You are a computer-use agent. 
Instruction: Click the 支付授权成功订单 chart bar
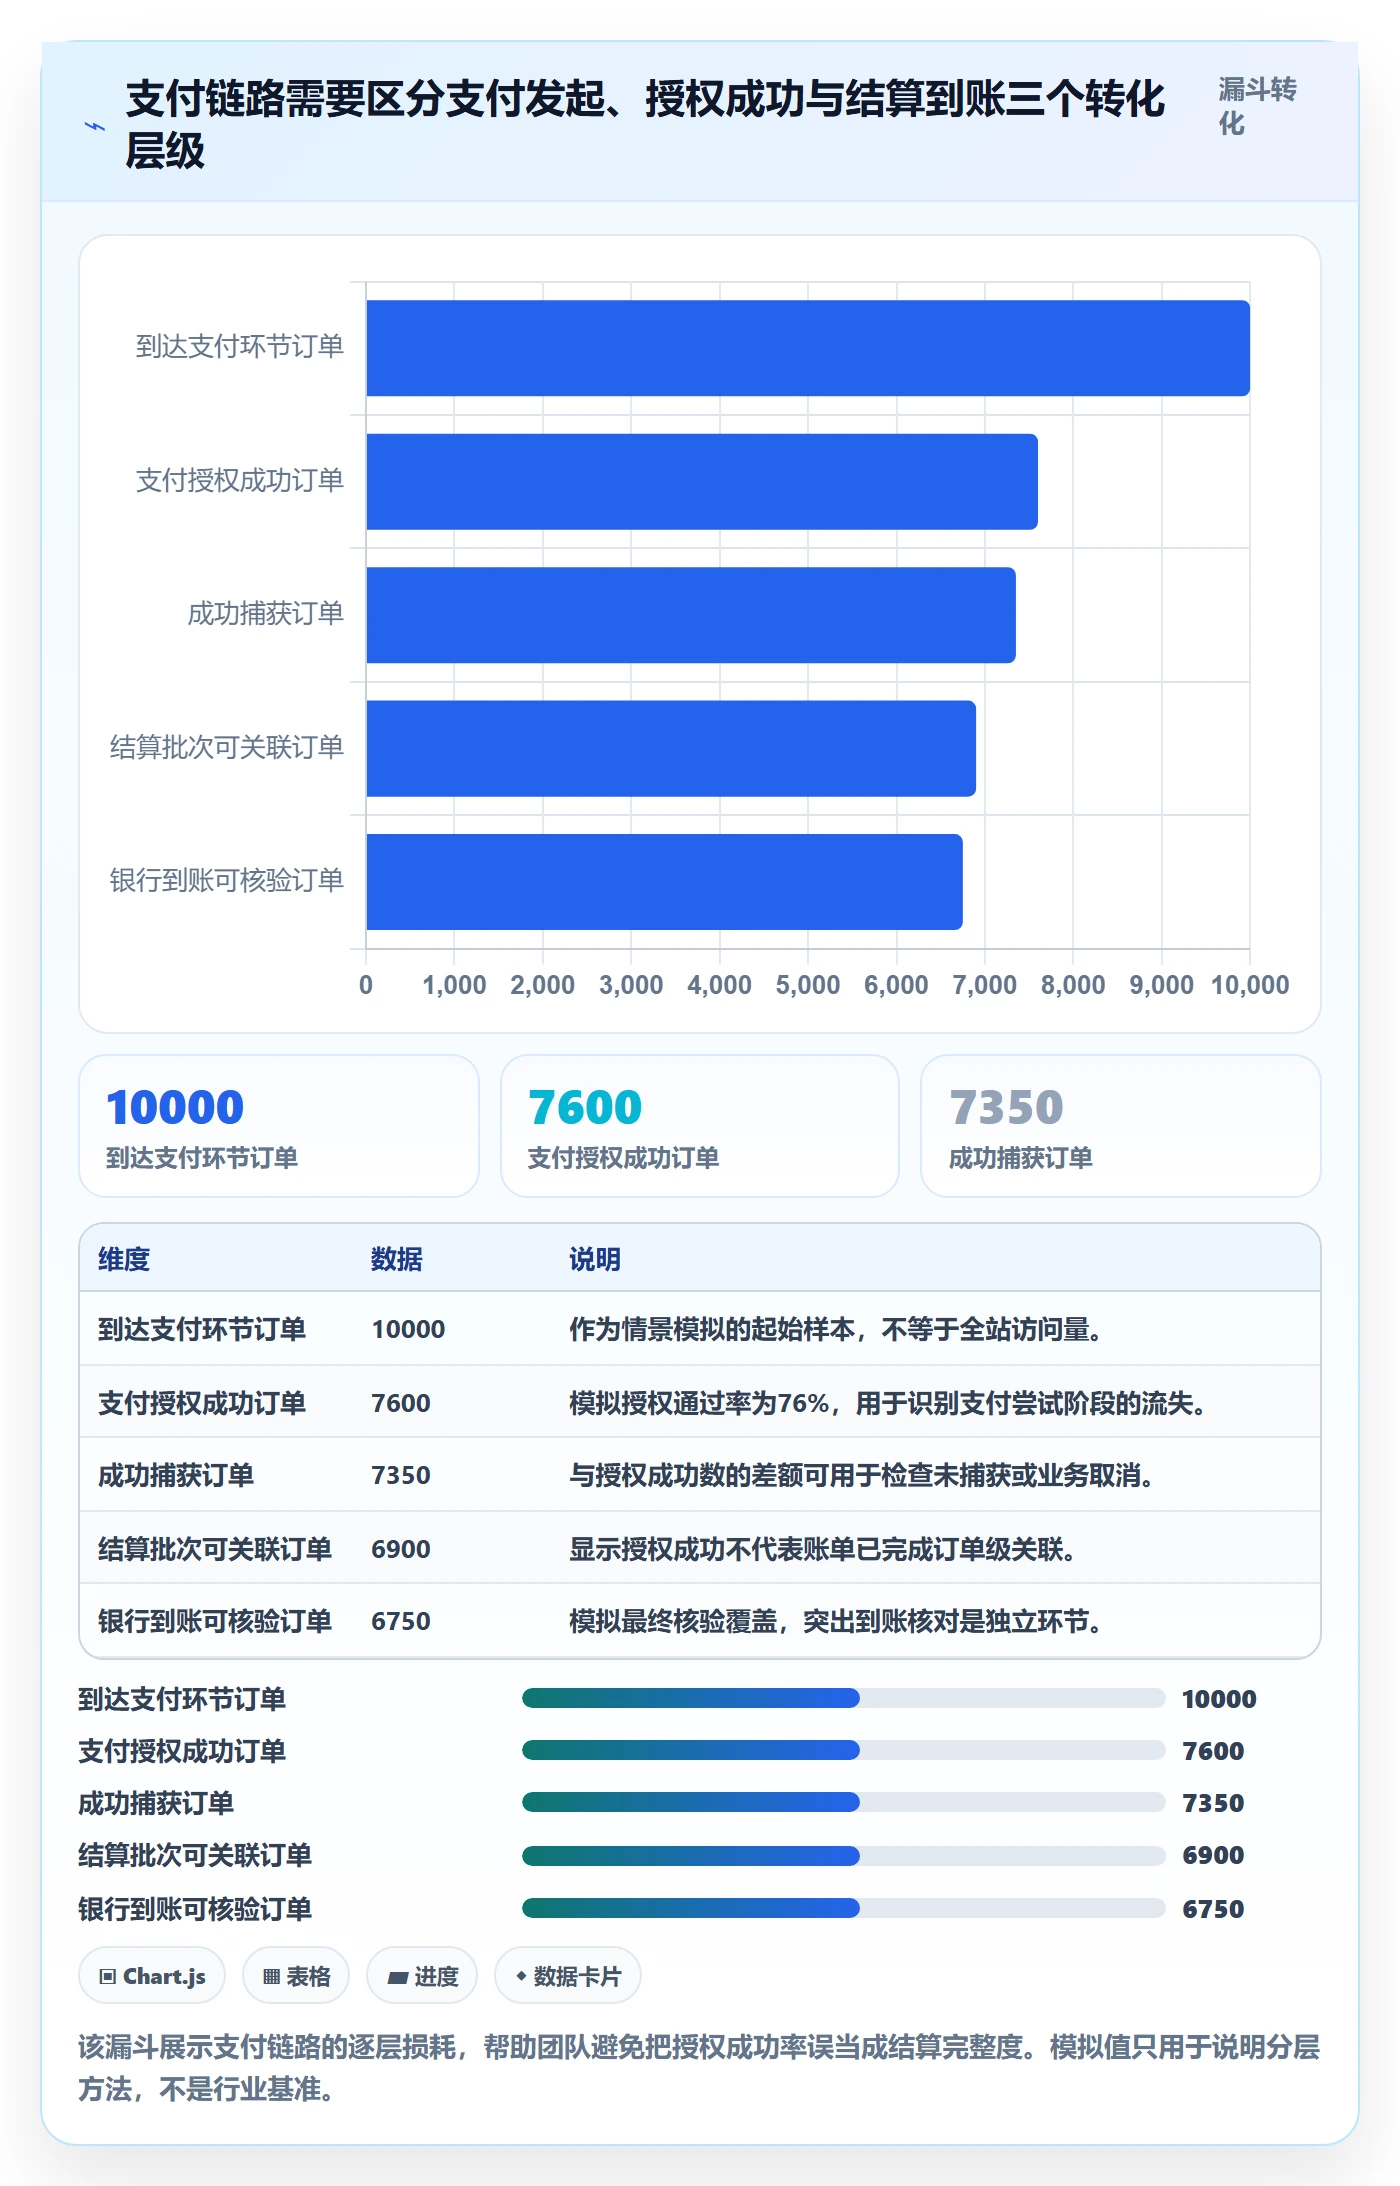click(702, 481)
